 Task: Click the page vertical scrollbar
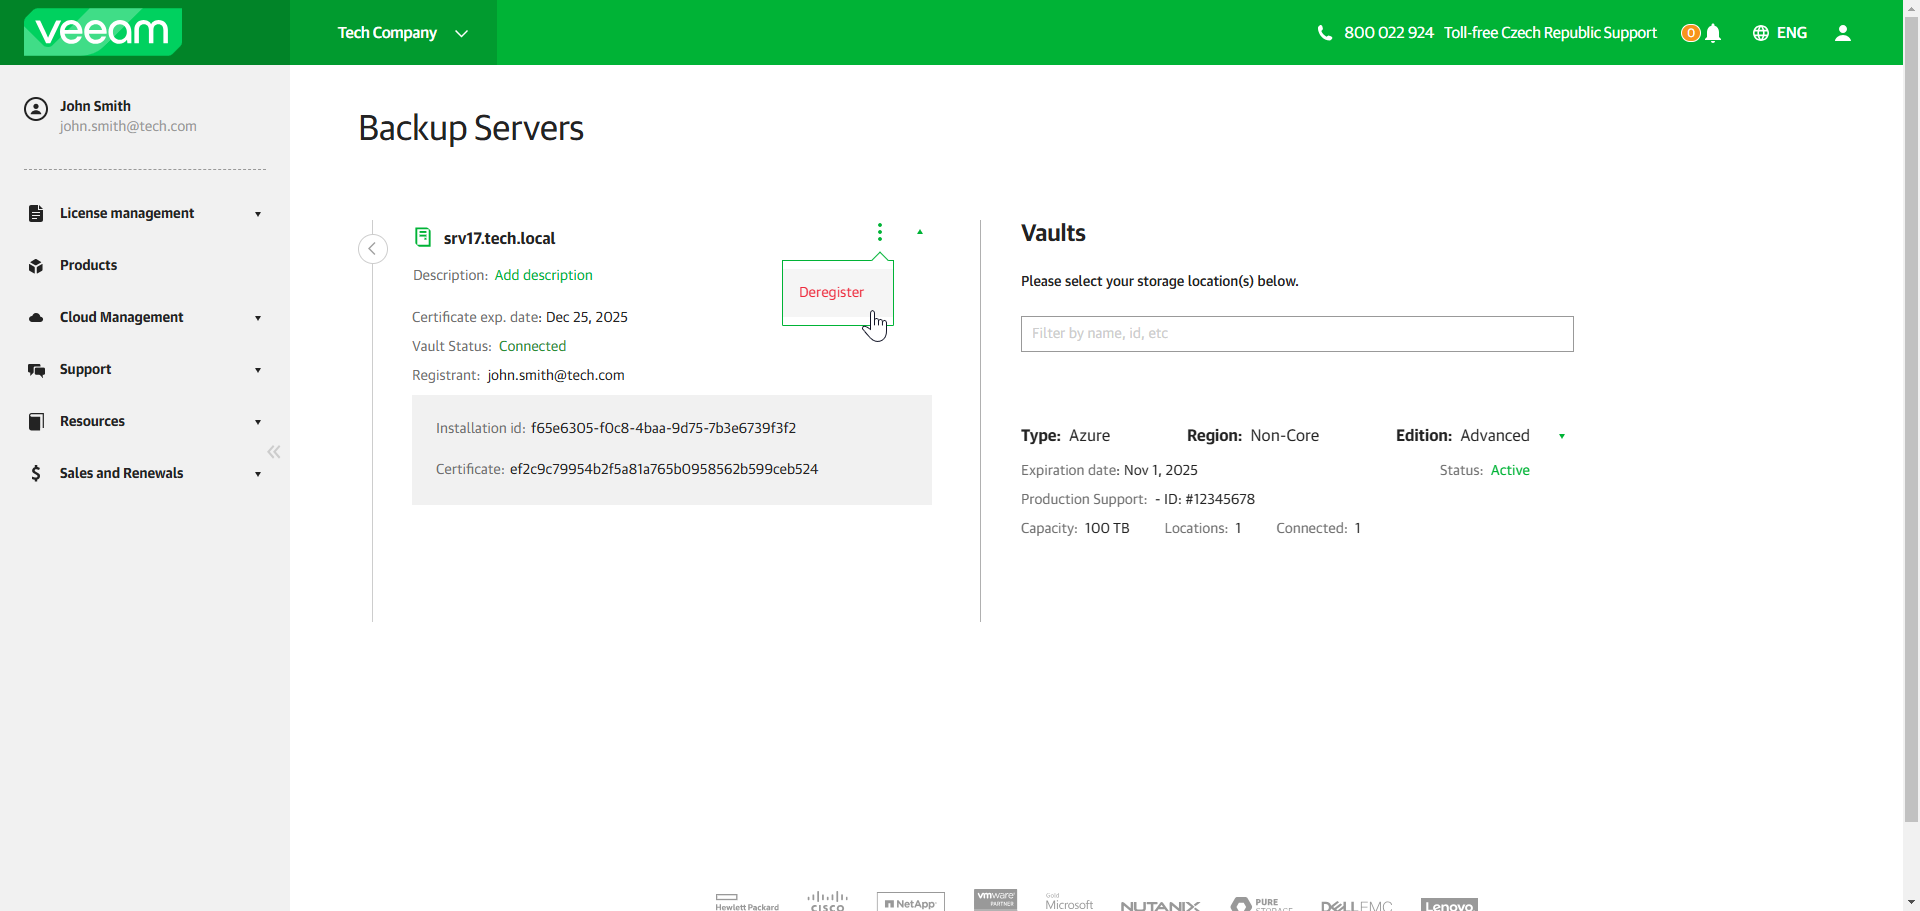[x=1911, y=420]
